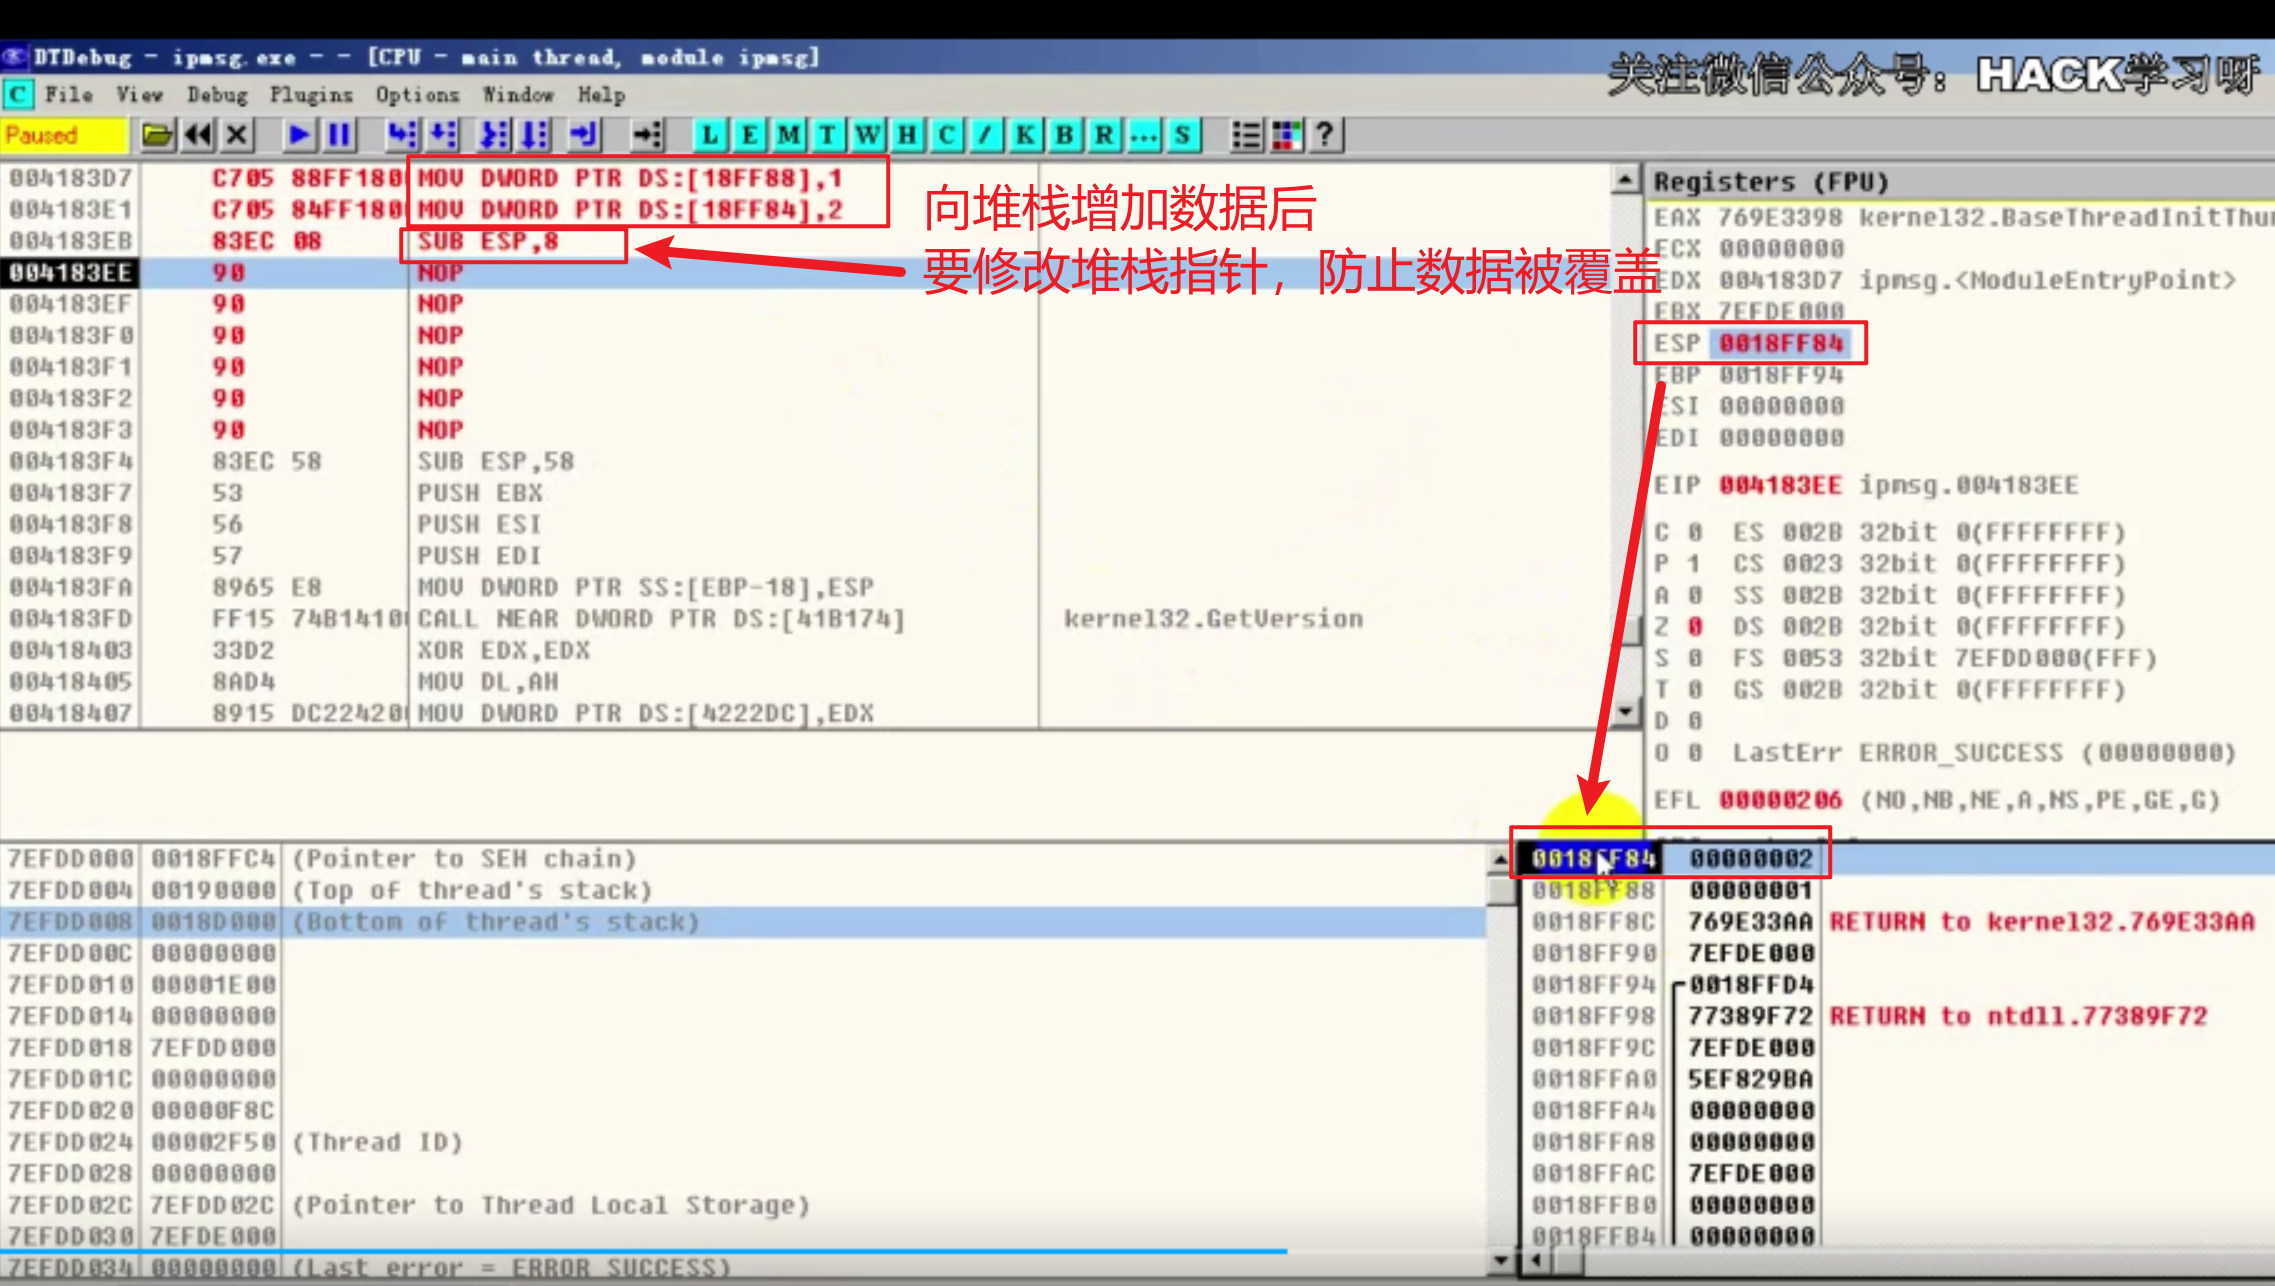2275x1286 pixels.
Task: Show Breakpoints window with the B button
Action: click(1065, 134)
